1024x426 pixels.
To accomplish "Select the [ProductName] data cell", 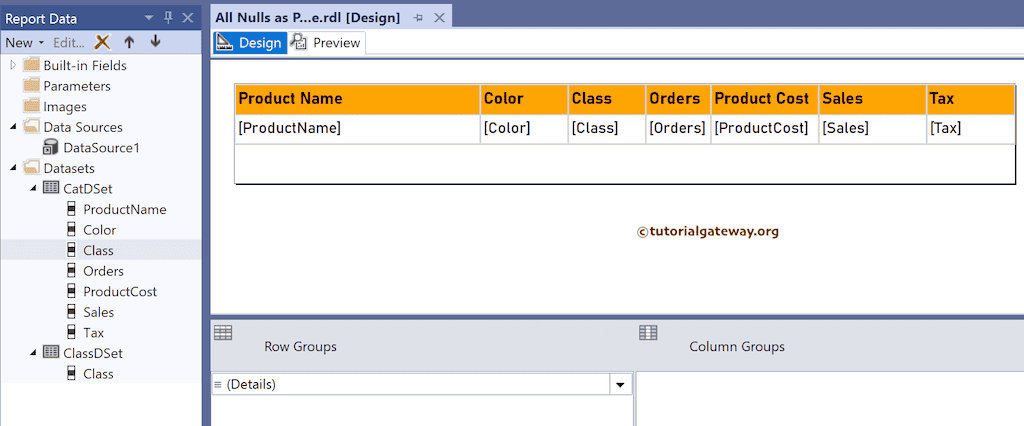I will click(357, 129).
